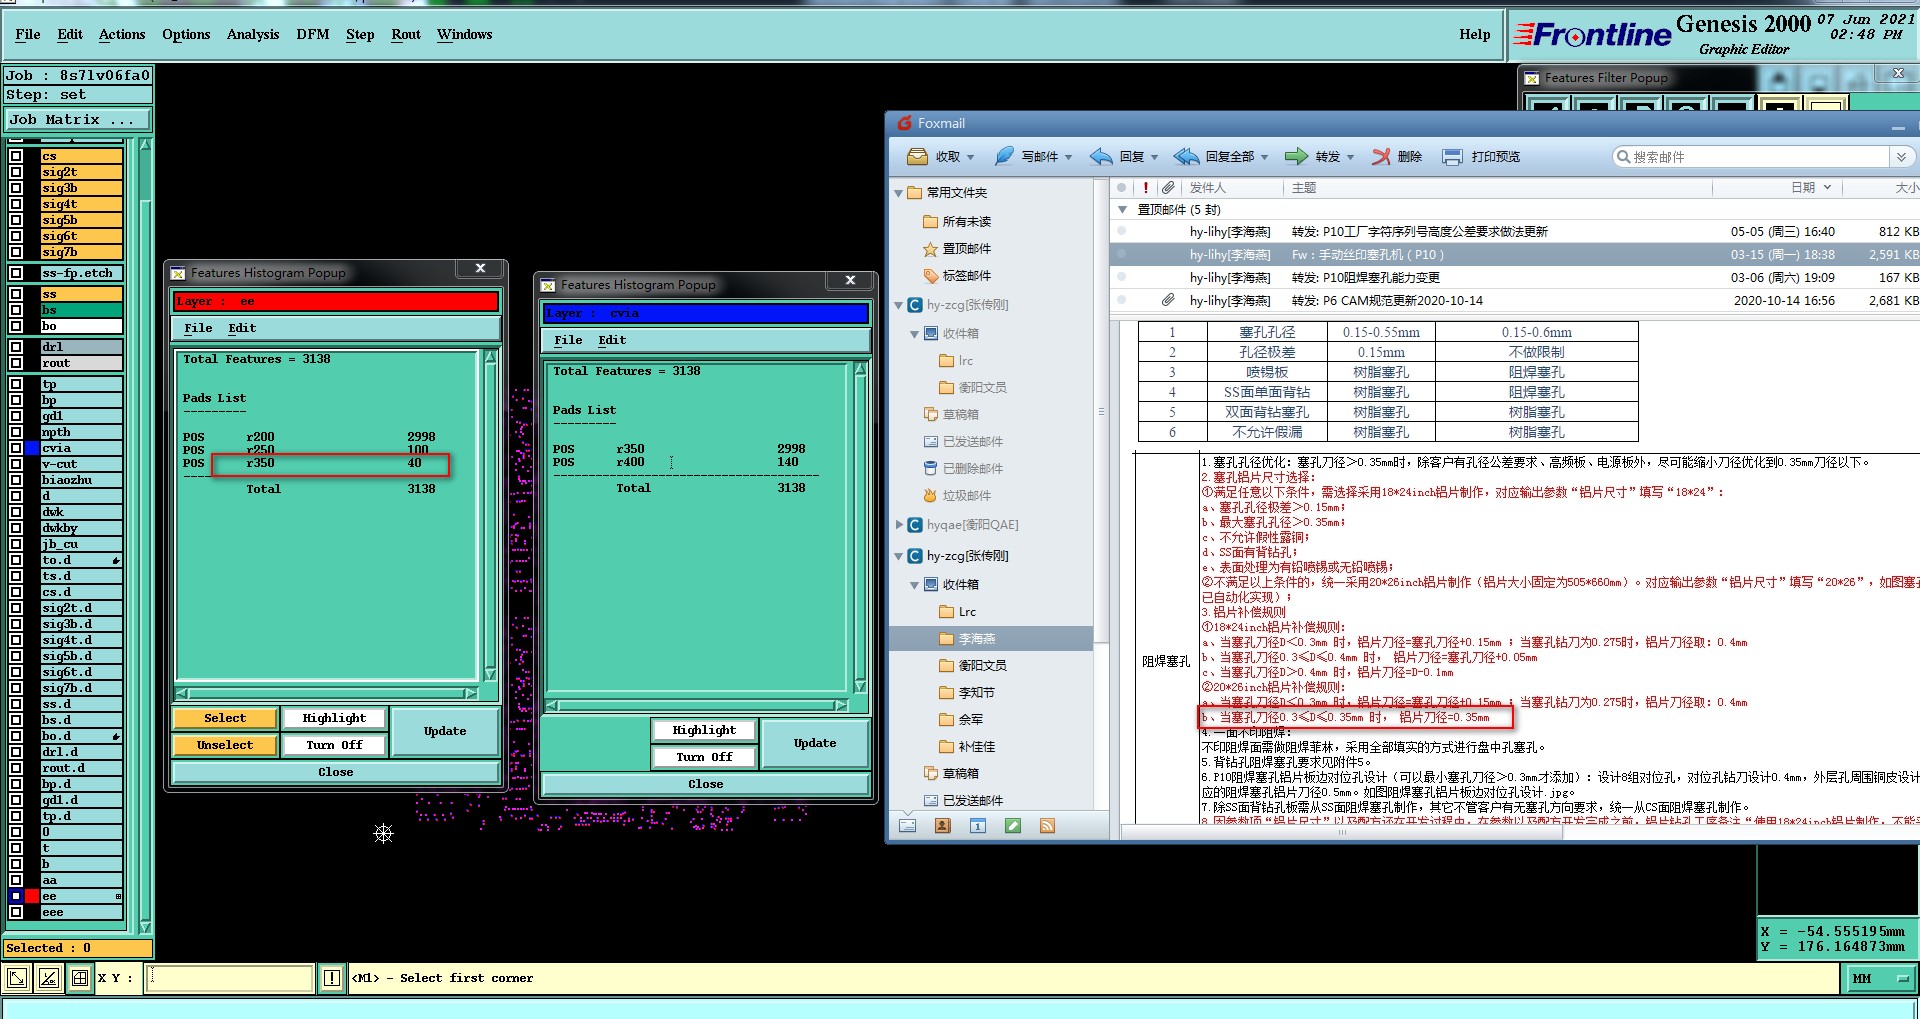
Task: Open the DFM menu
Action: coord(312,34)
